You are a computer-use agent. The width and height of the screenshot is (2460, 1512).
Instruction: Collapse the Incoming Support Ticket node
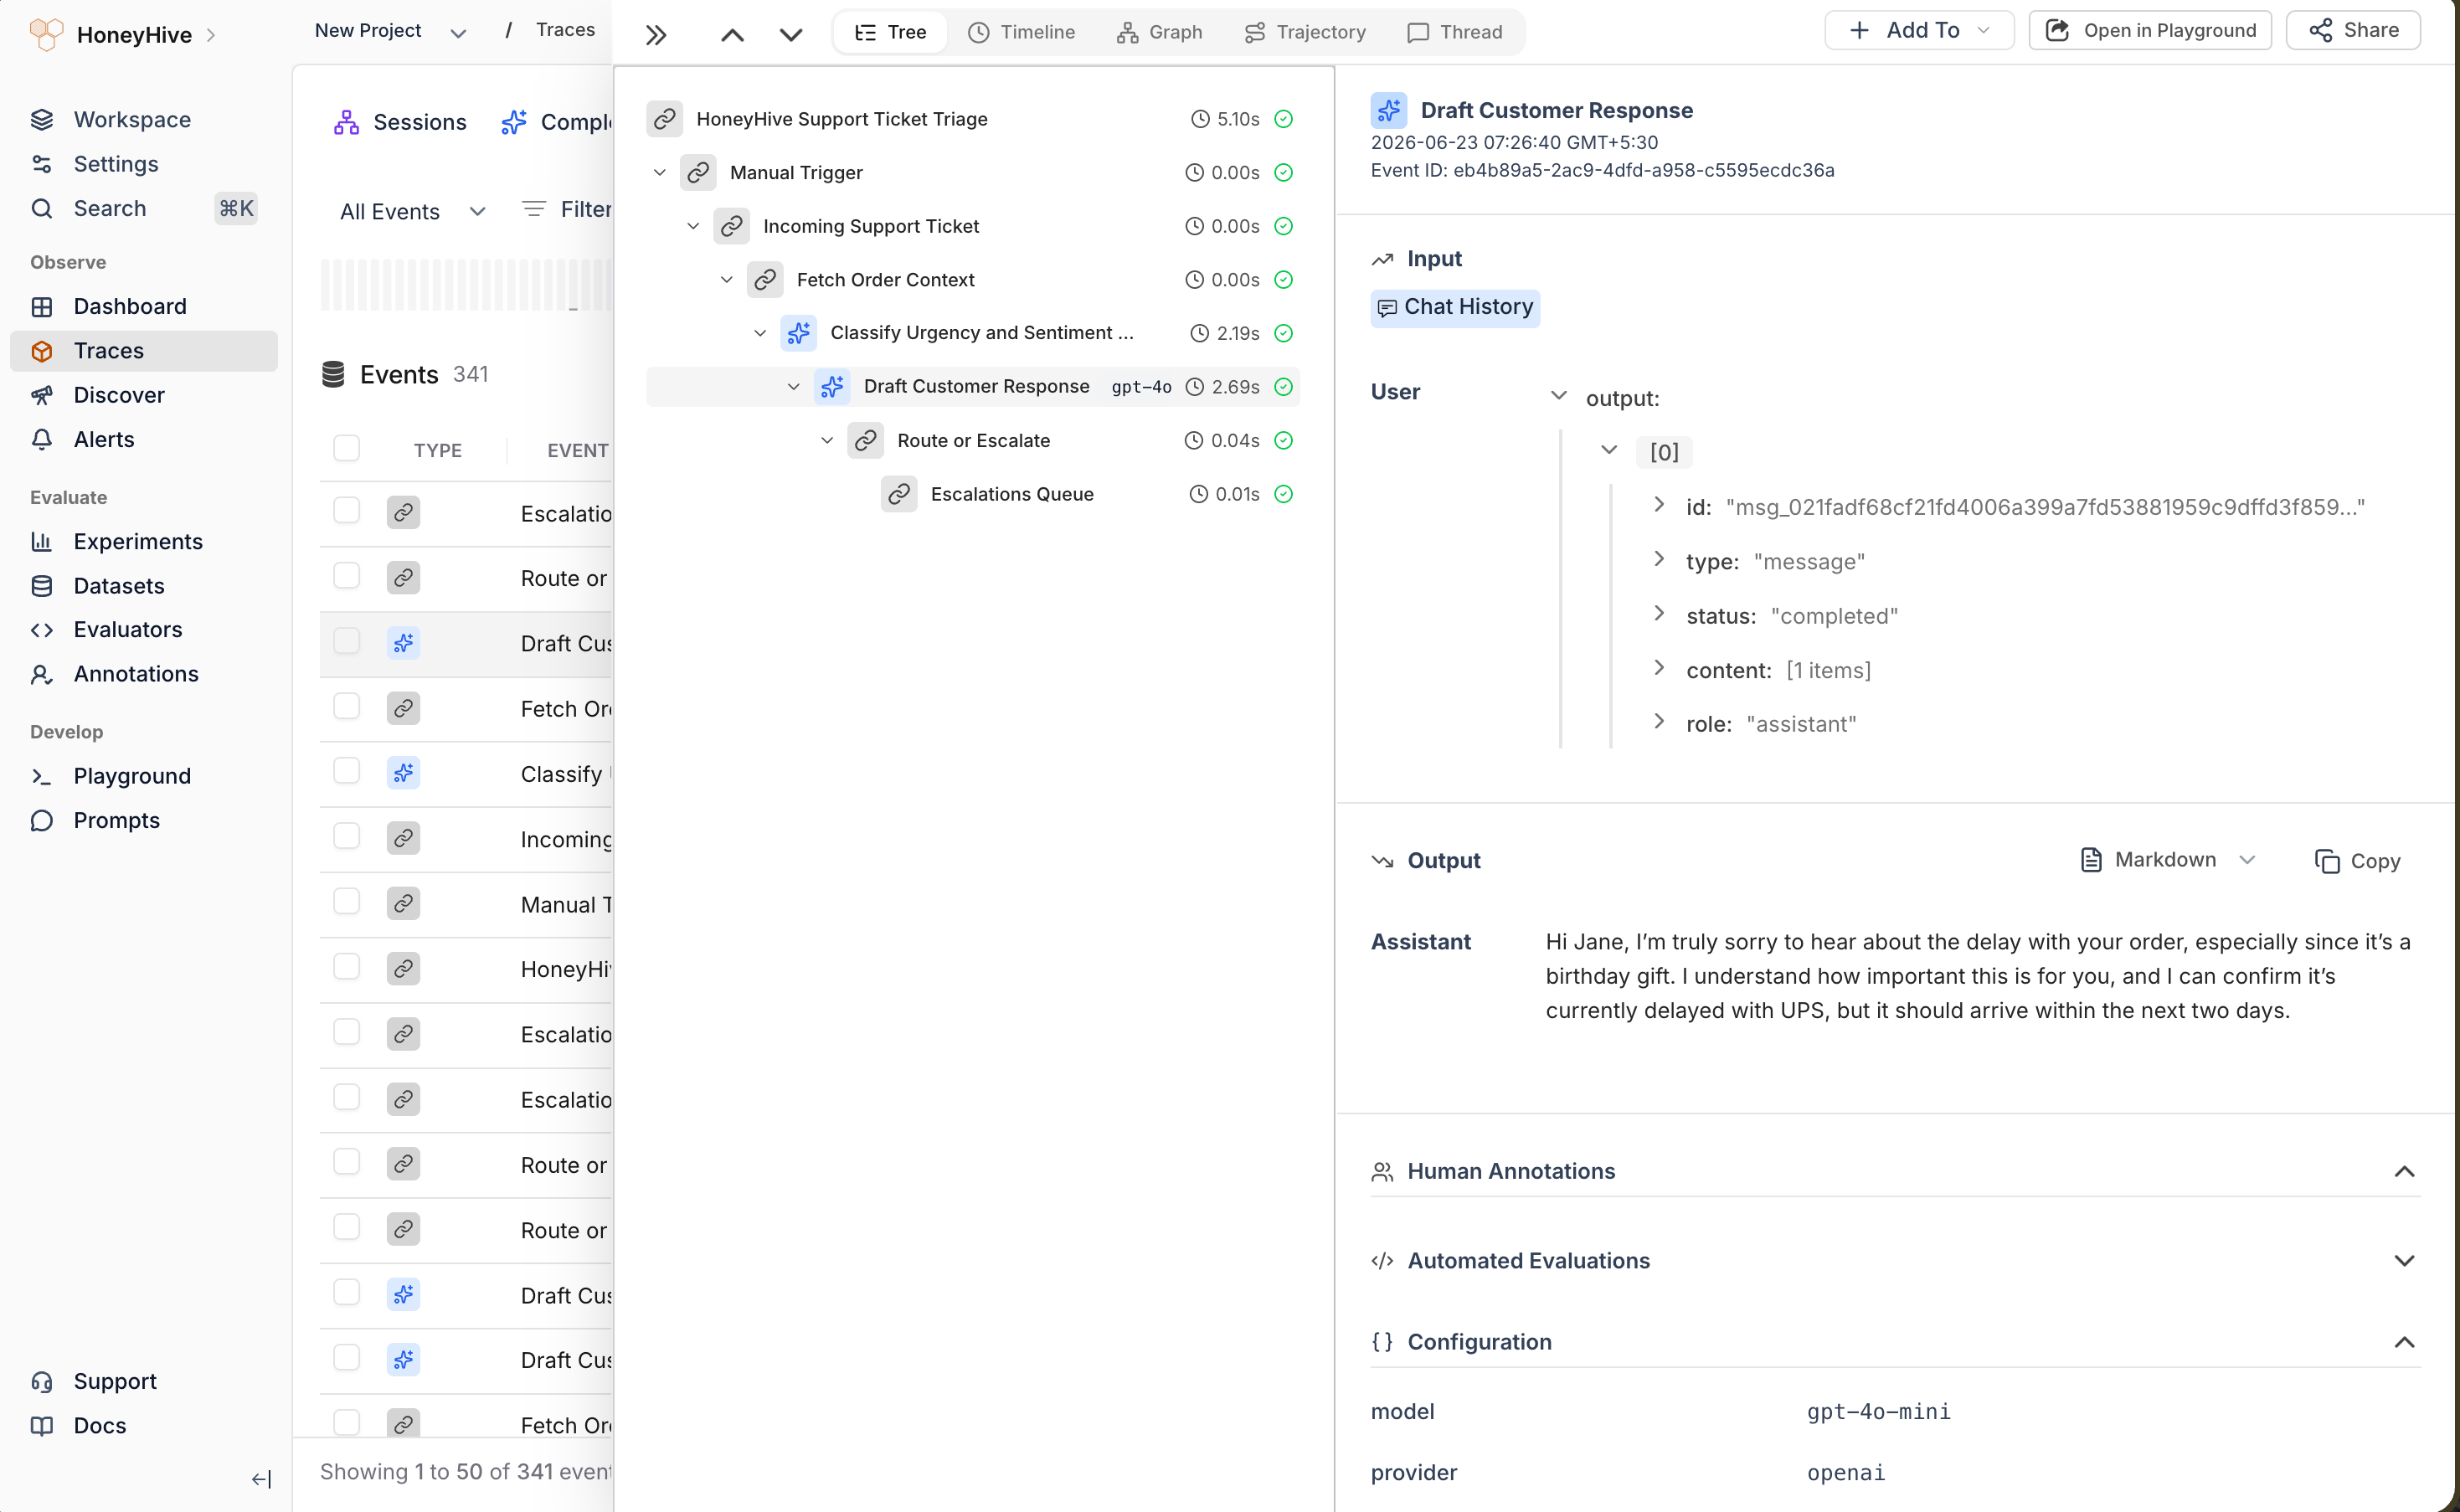coord(693,226)
